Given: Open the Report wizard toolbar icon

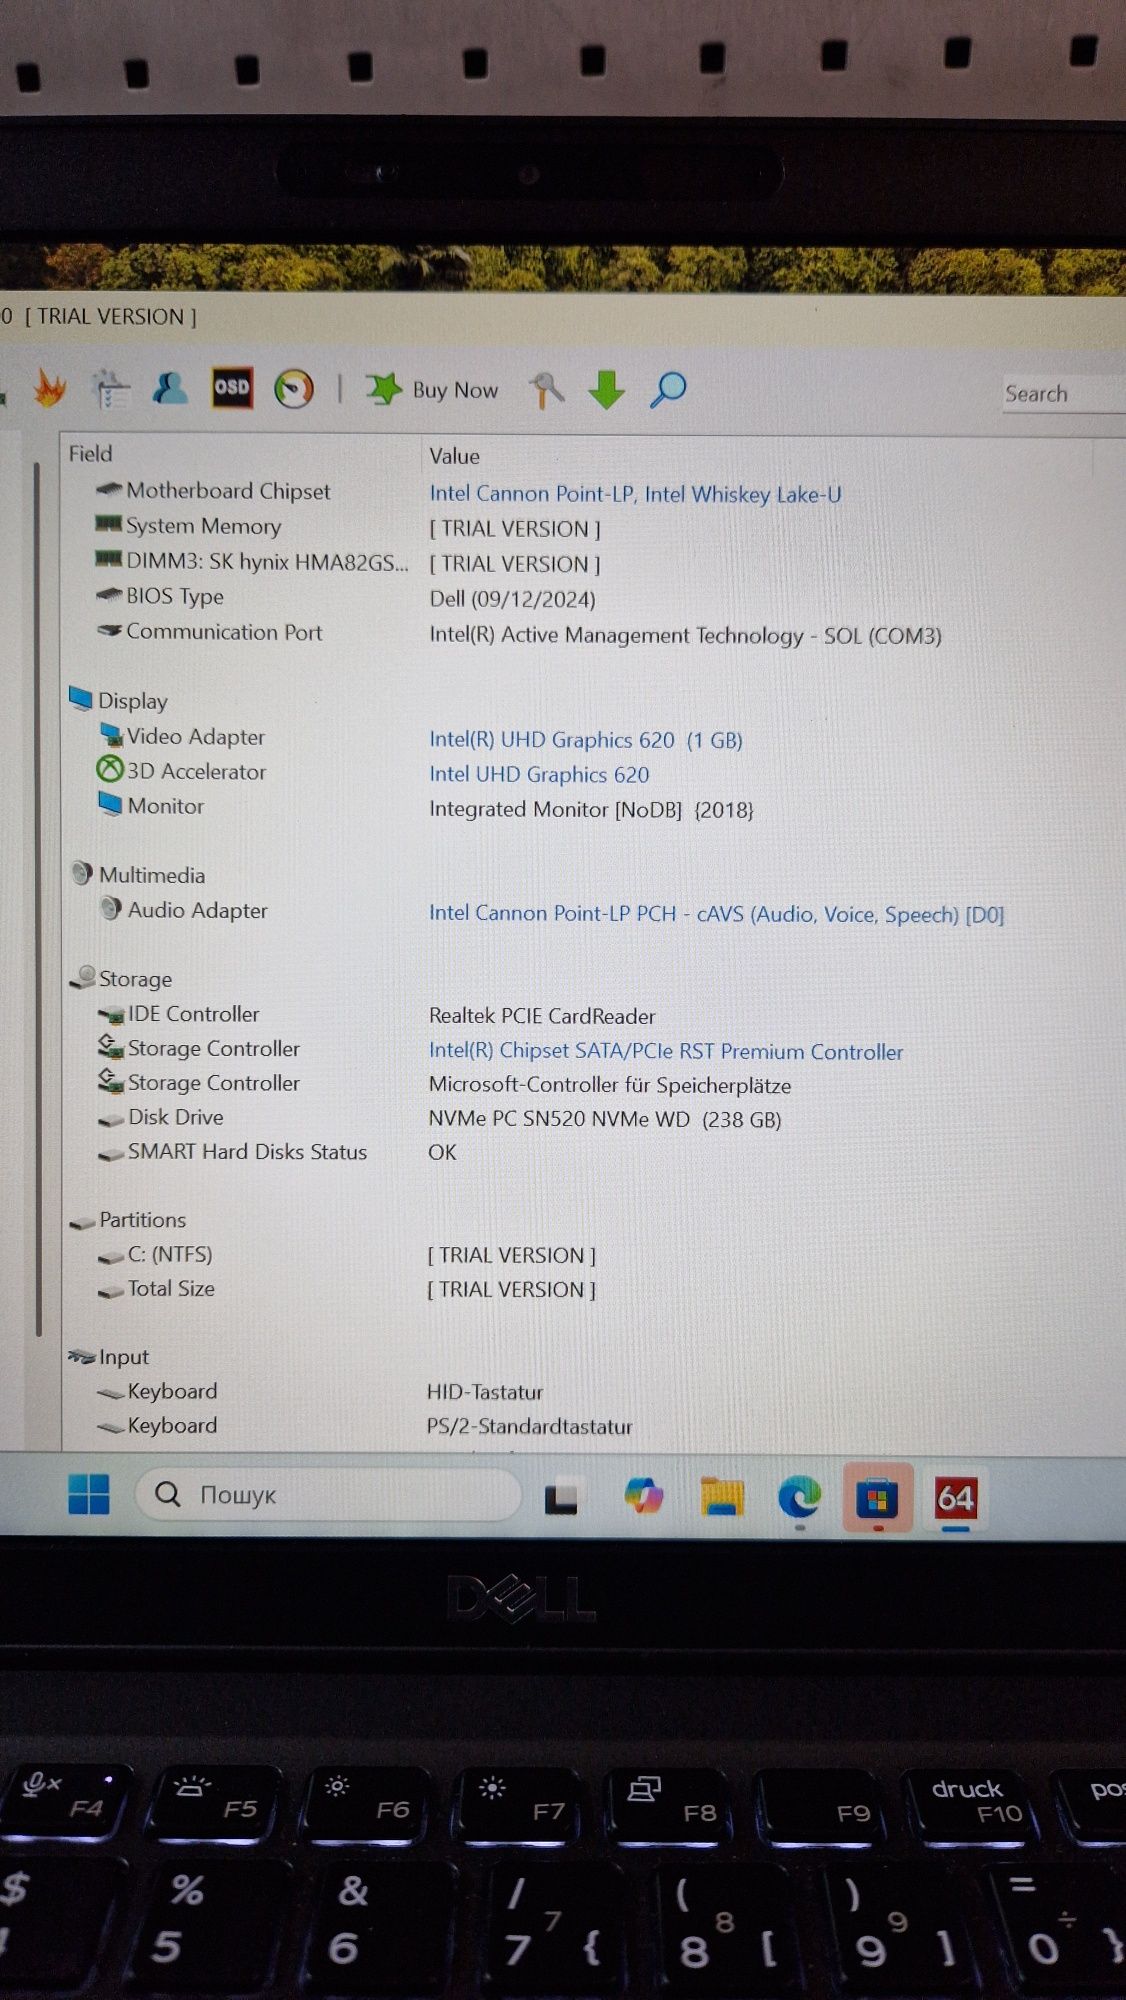Looking at the screenshot, I should [110, 389].
